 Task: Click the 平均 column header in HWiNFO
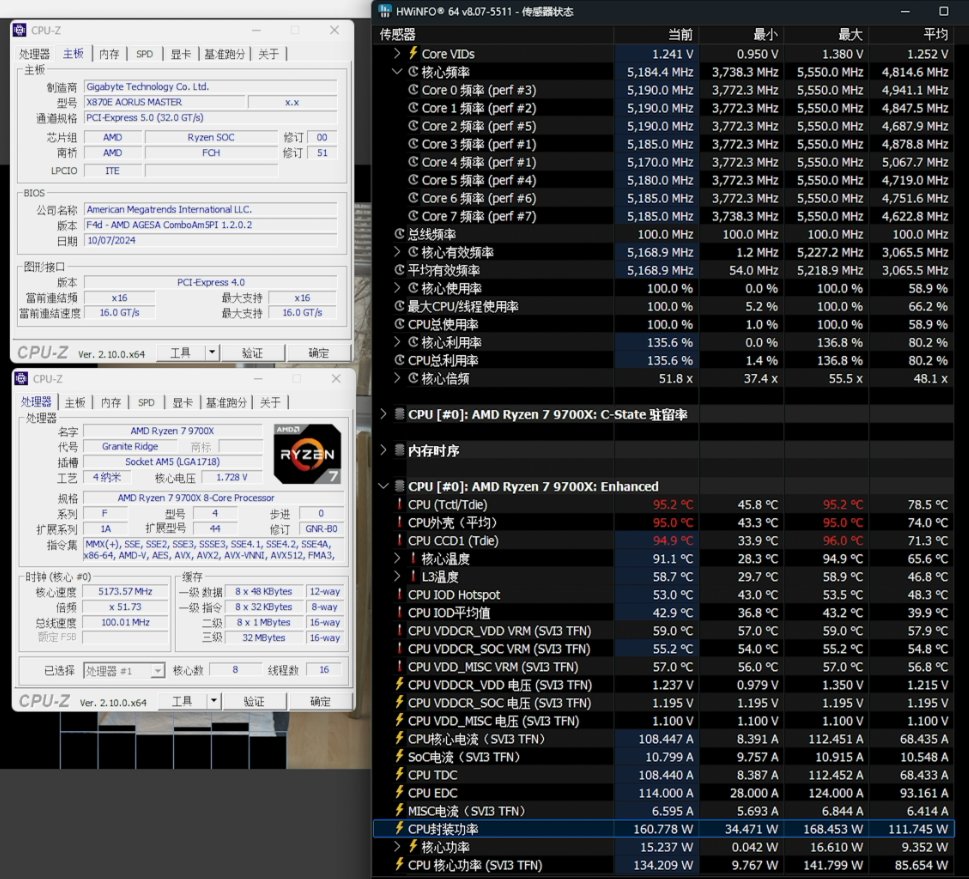pyautogui.click(x=912, y=35)
